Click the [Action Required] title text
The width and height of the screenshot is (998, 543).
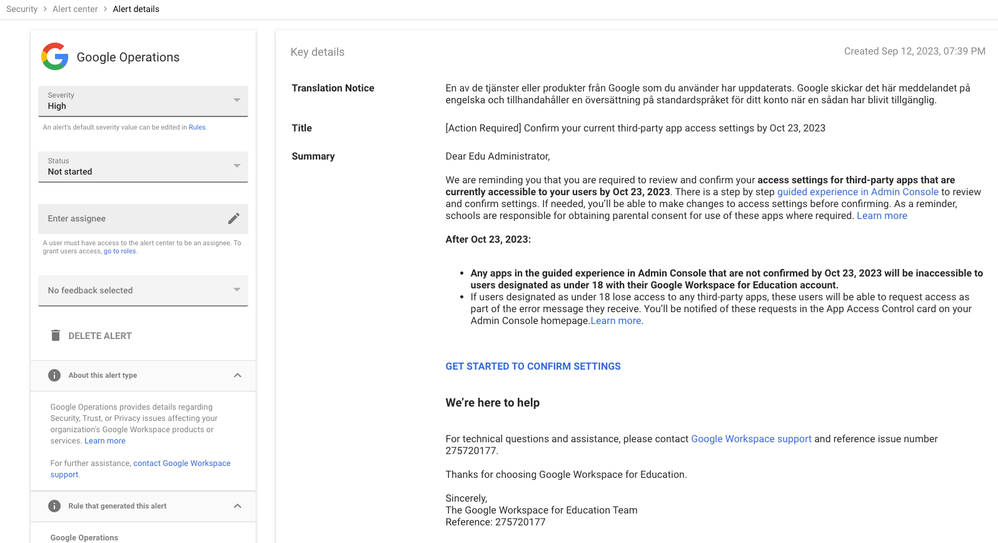pos(635,128)
